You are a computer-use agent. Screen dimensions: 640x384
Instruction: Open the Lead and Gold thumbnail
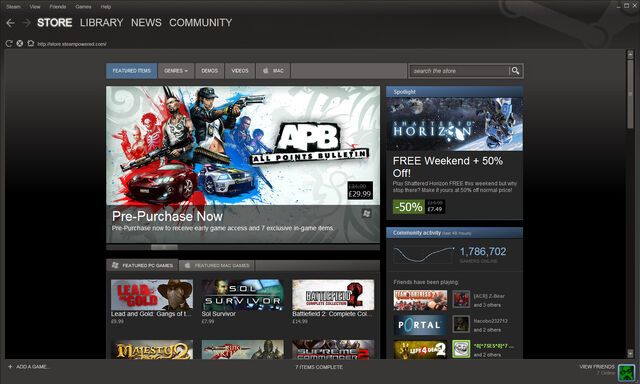click(152, 295)
